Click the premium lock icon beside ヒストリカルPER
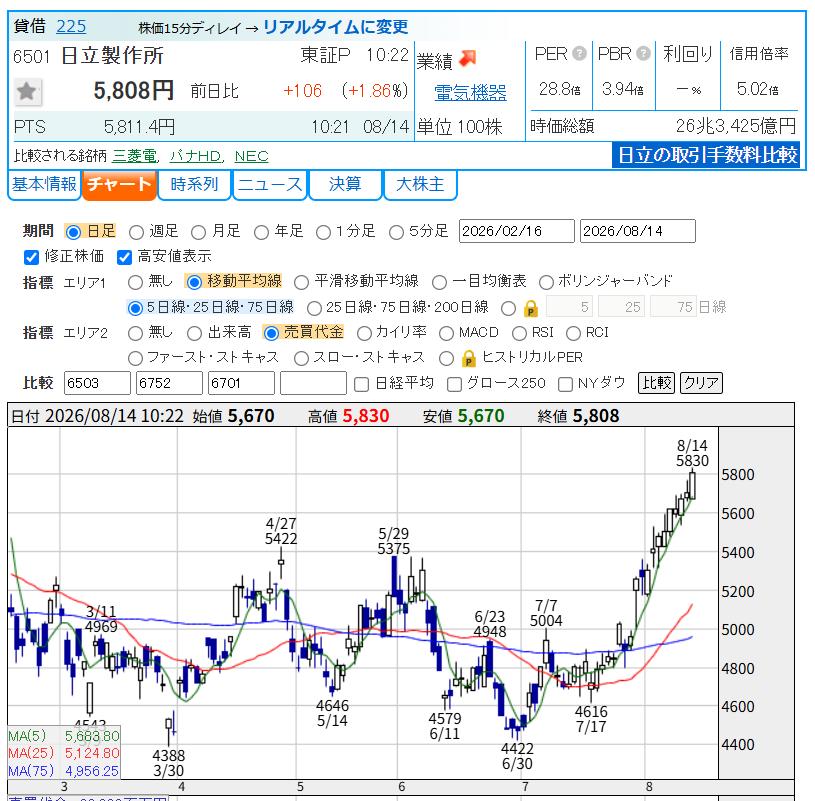Image resolution: width=815 pixels, height=801 pixels. (468, 359)
